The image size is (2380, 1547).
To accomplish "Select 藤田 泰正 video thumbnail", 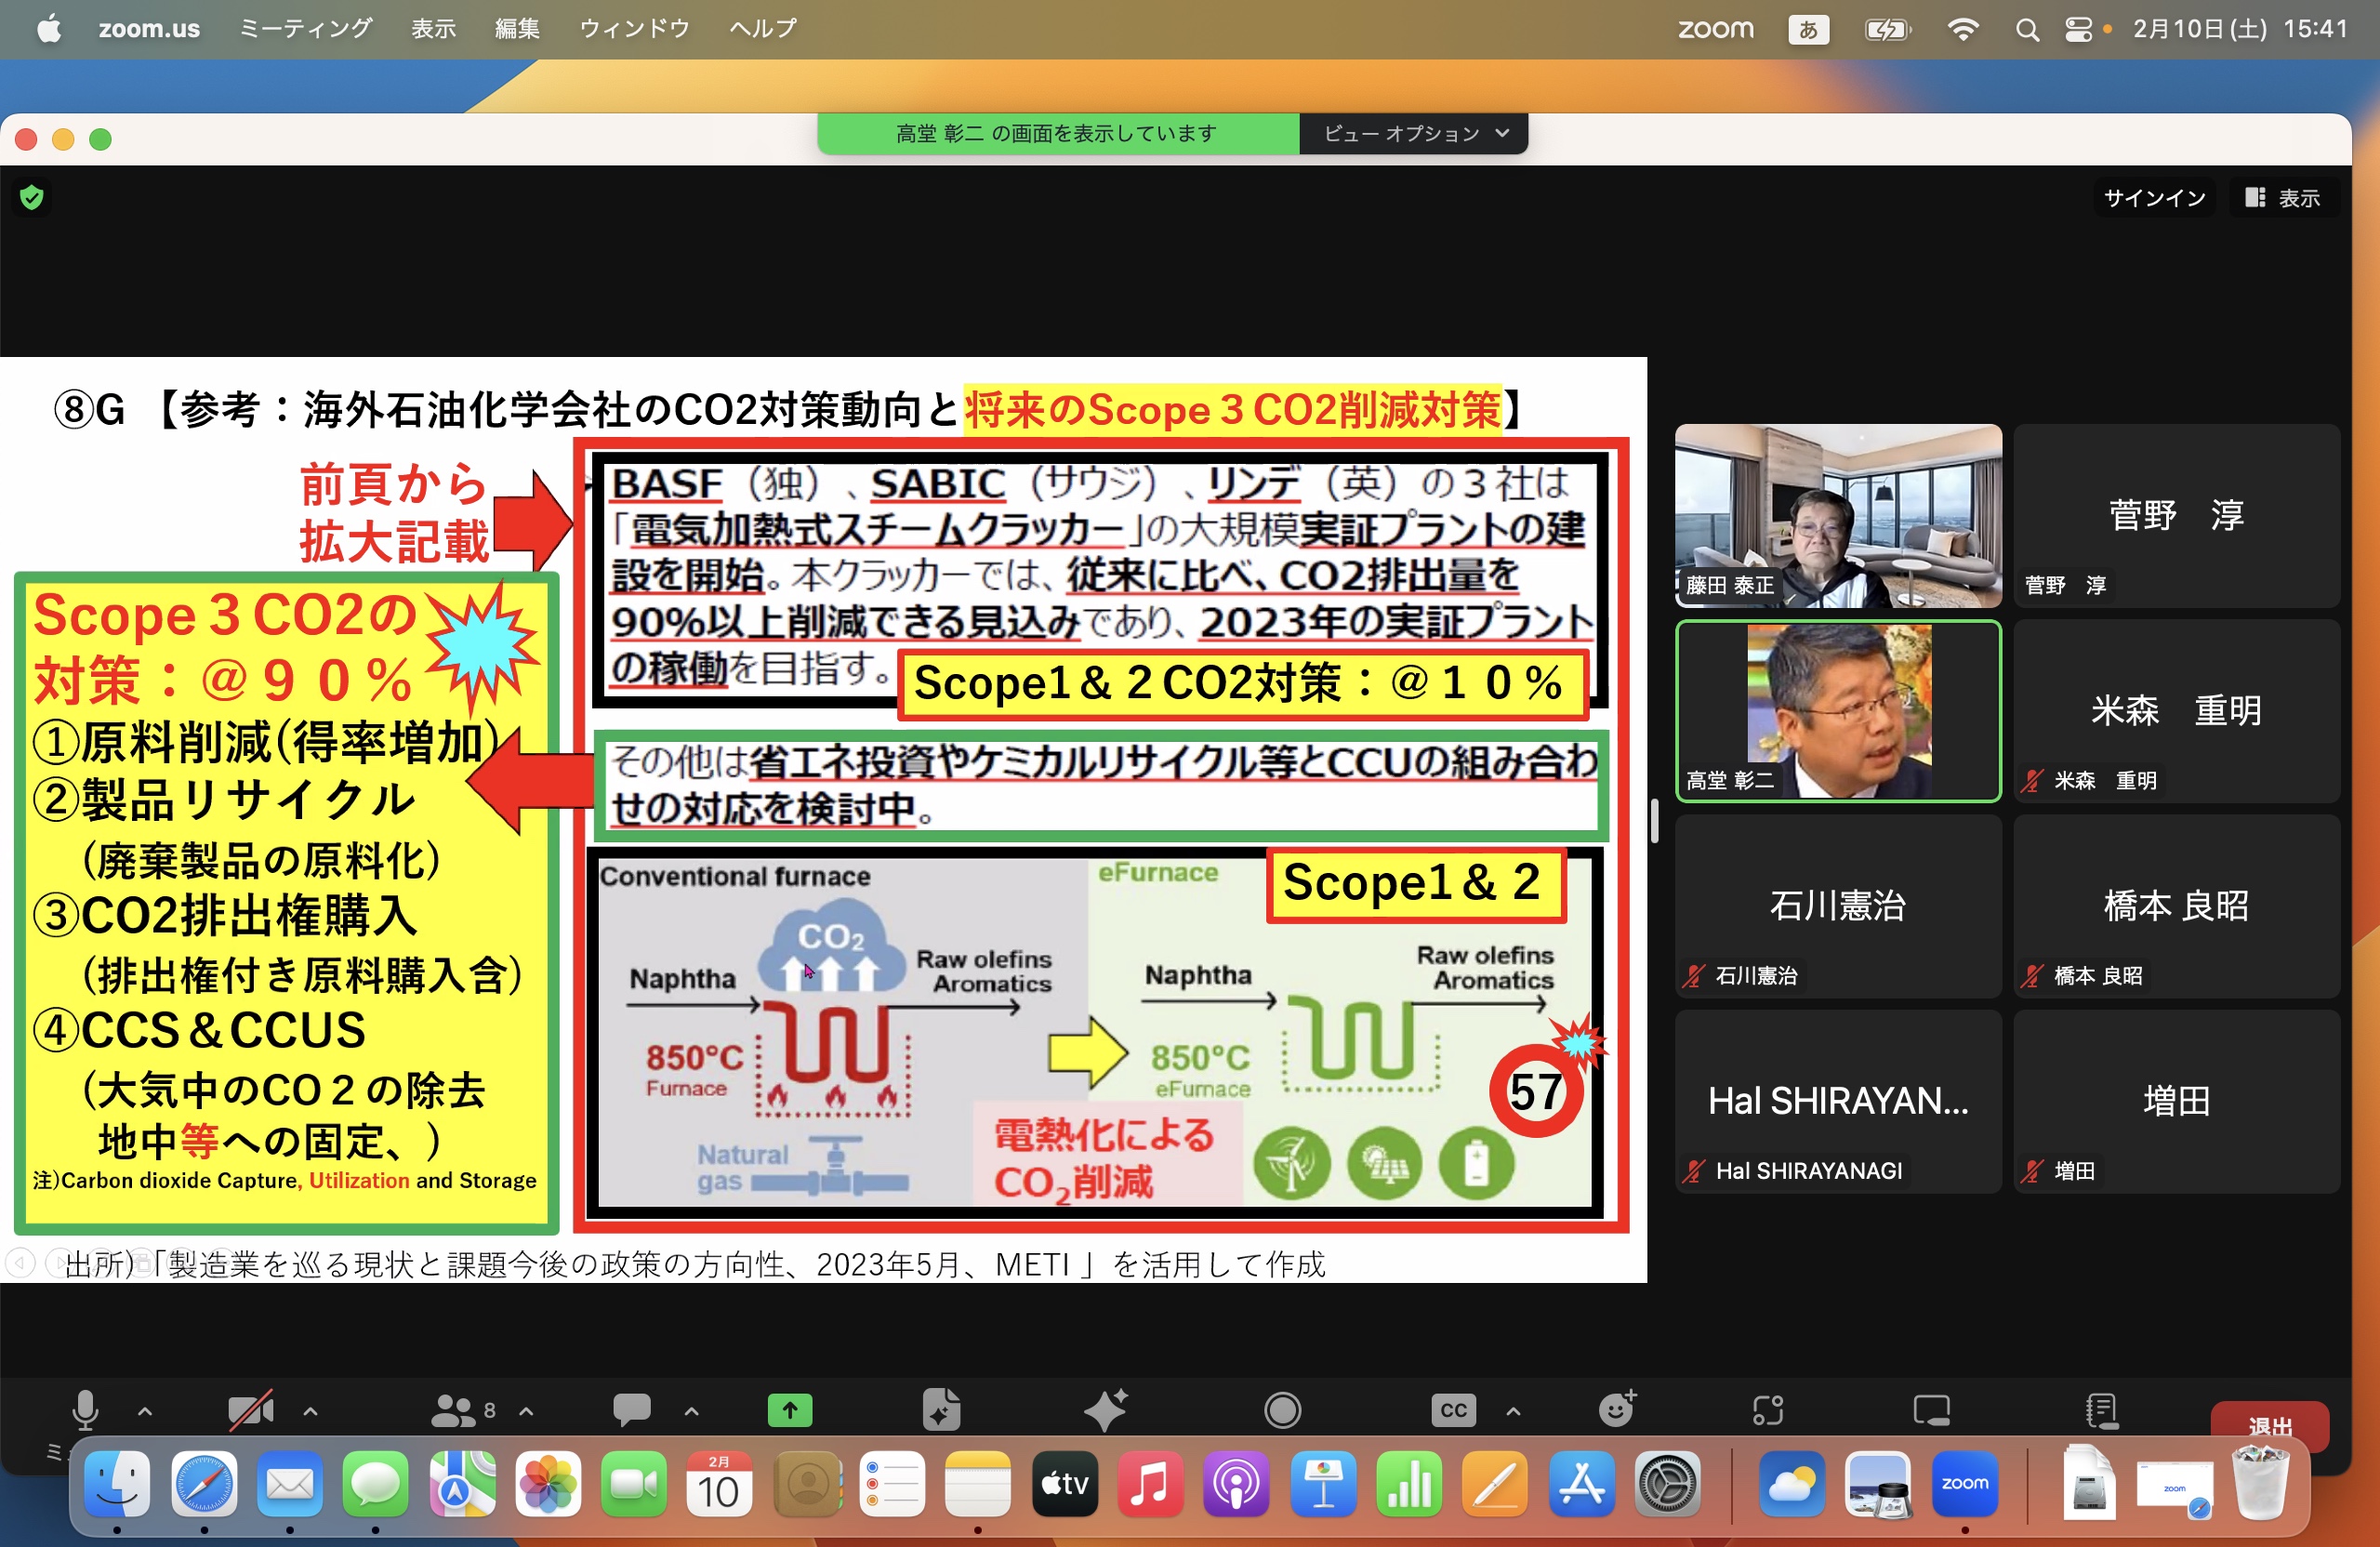I will click(1838, 515).
